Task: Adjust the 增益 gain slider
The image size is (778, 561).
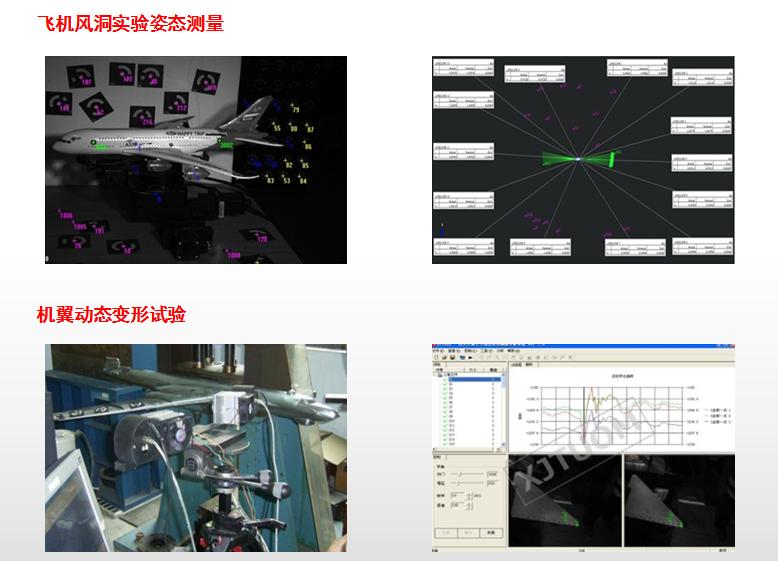Action: point(466,483)
